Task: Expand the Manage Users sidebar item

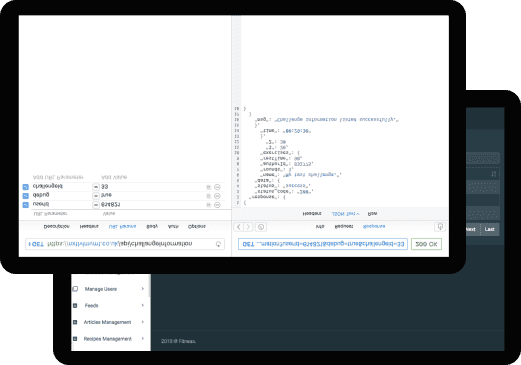Action: click(109, 289)
